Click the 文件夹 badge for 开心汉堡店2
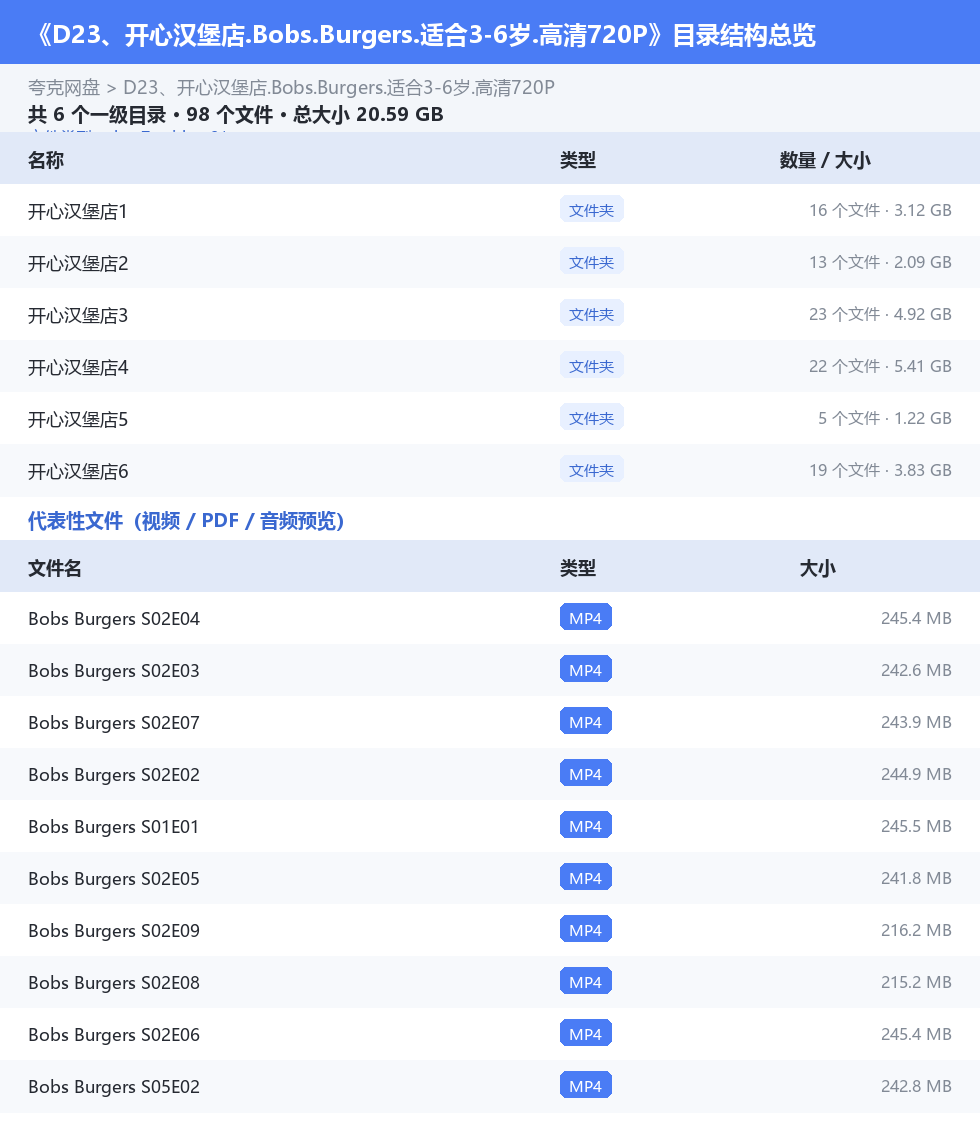 pyautogui.click(x=591, y=262)
